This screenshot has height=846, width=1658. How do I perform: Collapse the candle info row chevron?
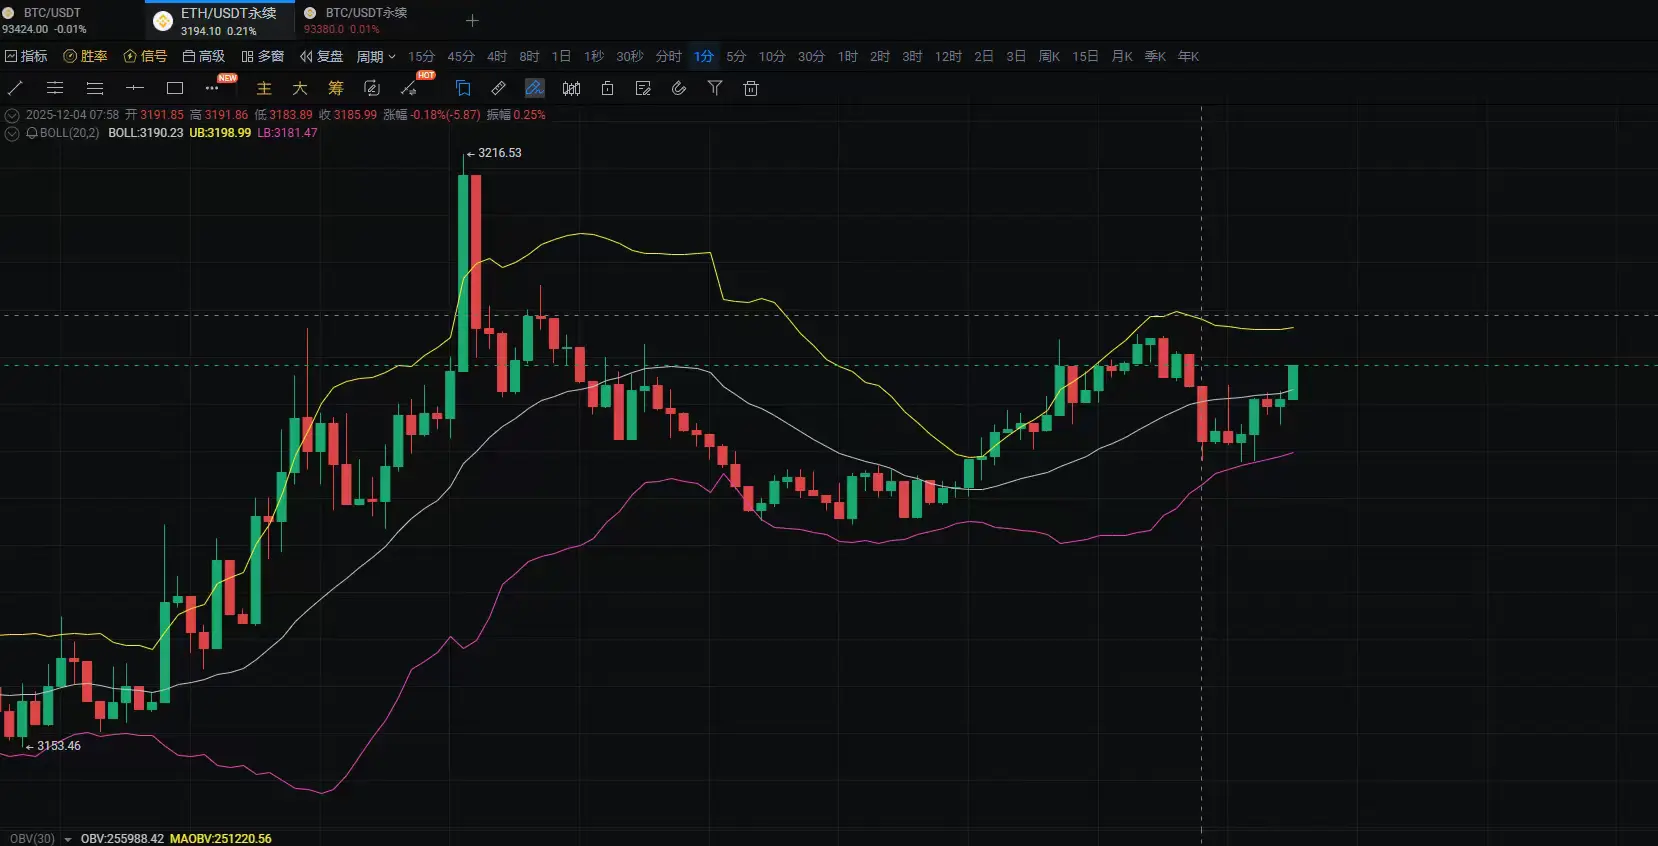pos(12,115)
